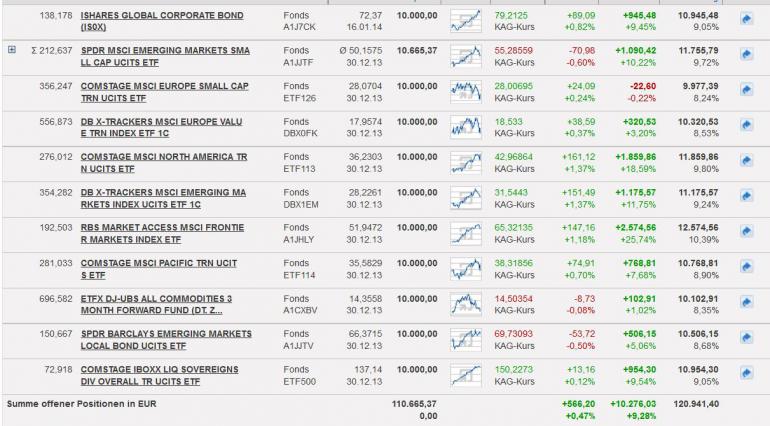Expand the SPDR MSCI Emerging Markets position
Viewport: 770px width, 426px height.
click(12, 48)
